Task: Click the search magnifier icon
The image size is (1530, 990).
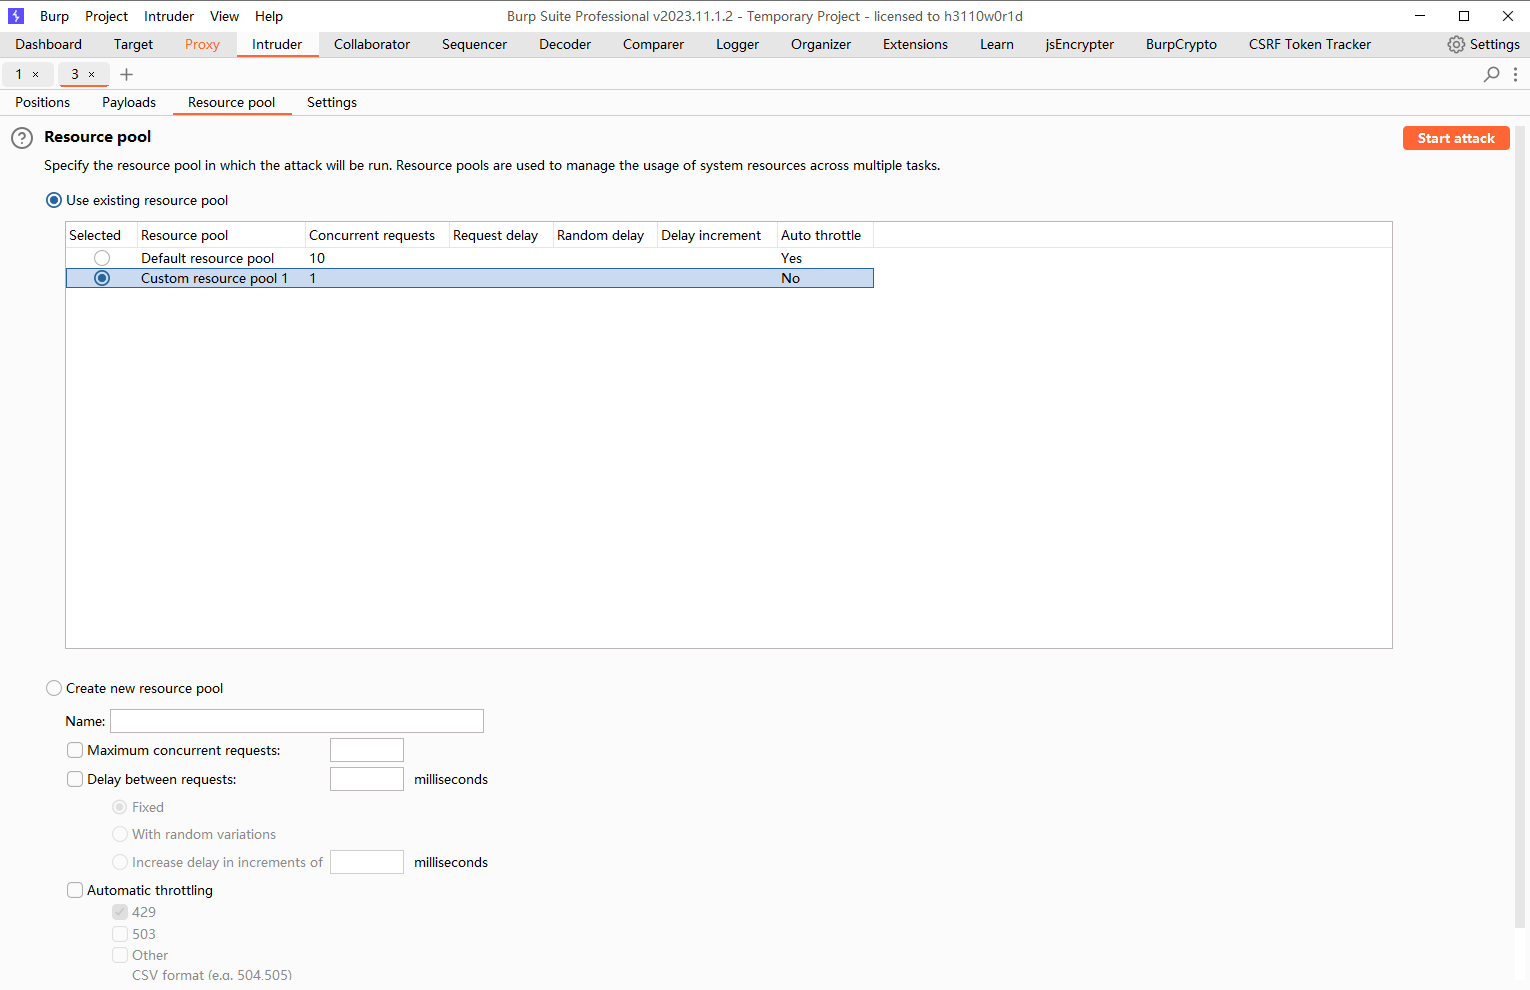Action: point(1491,74)
